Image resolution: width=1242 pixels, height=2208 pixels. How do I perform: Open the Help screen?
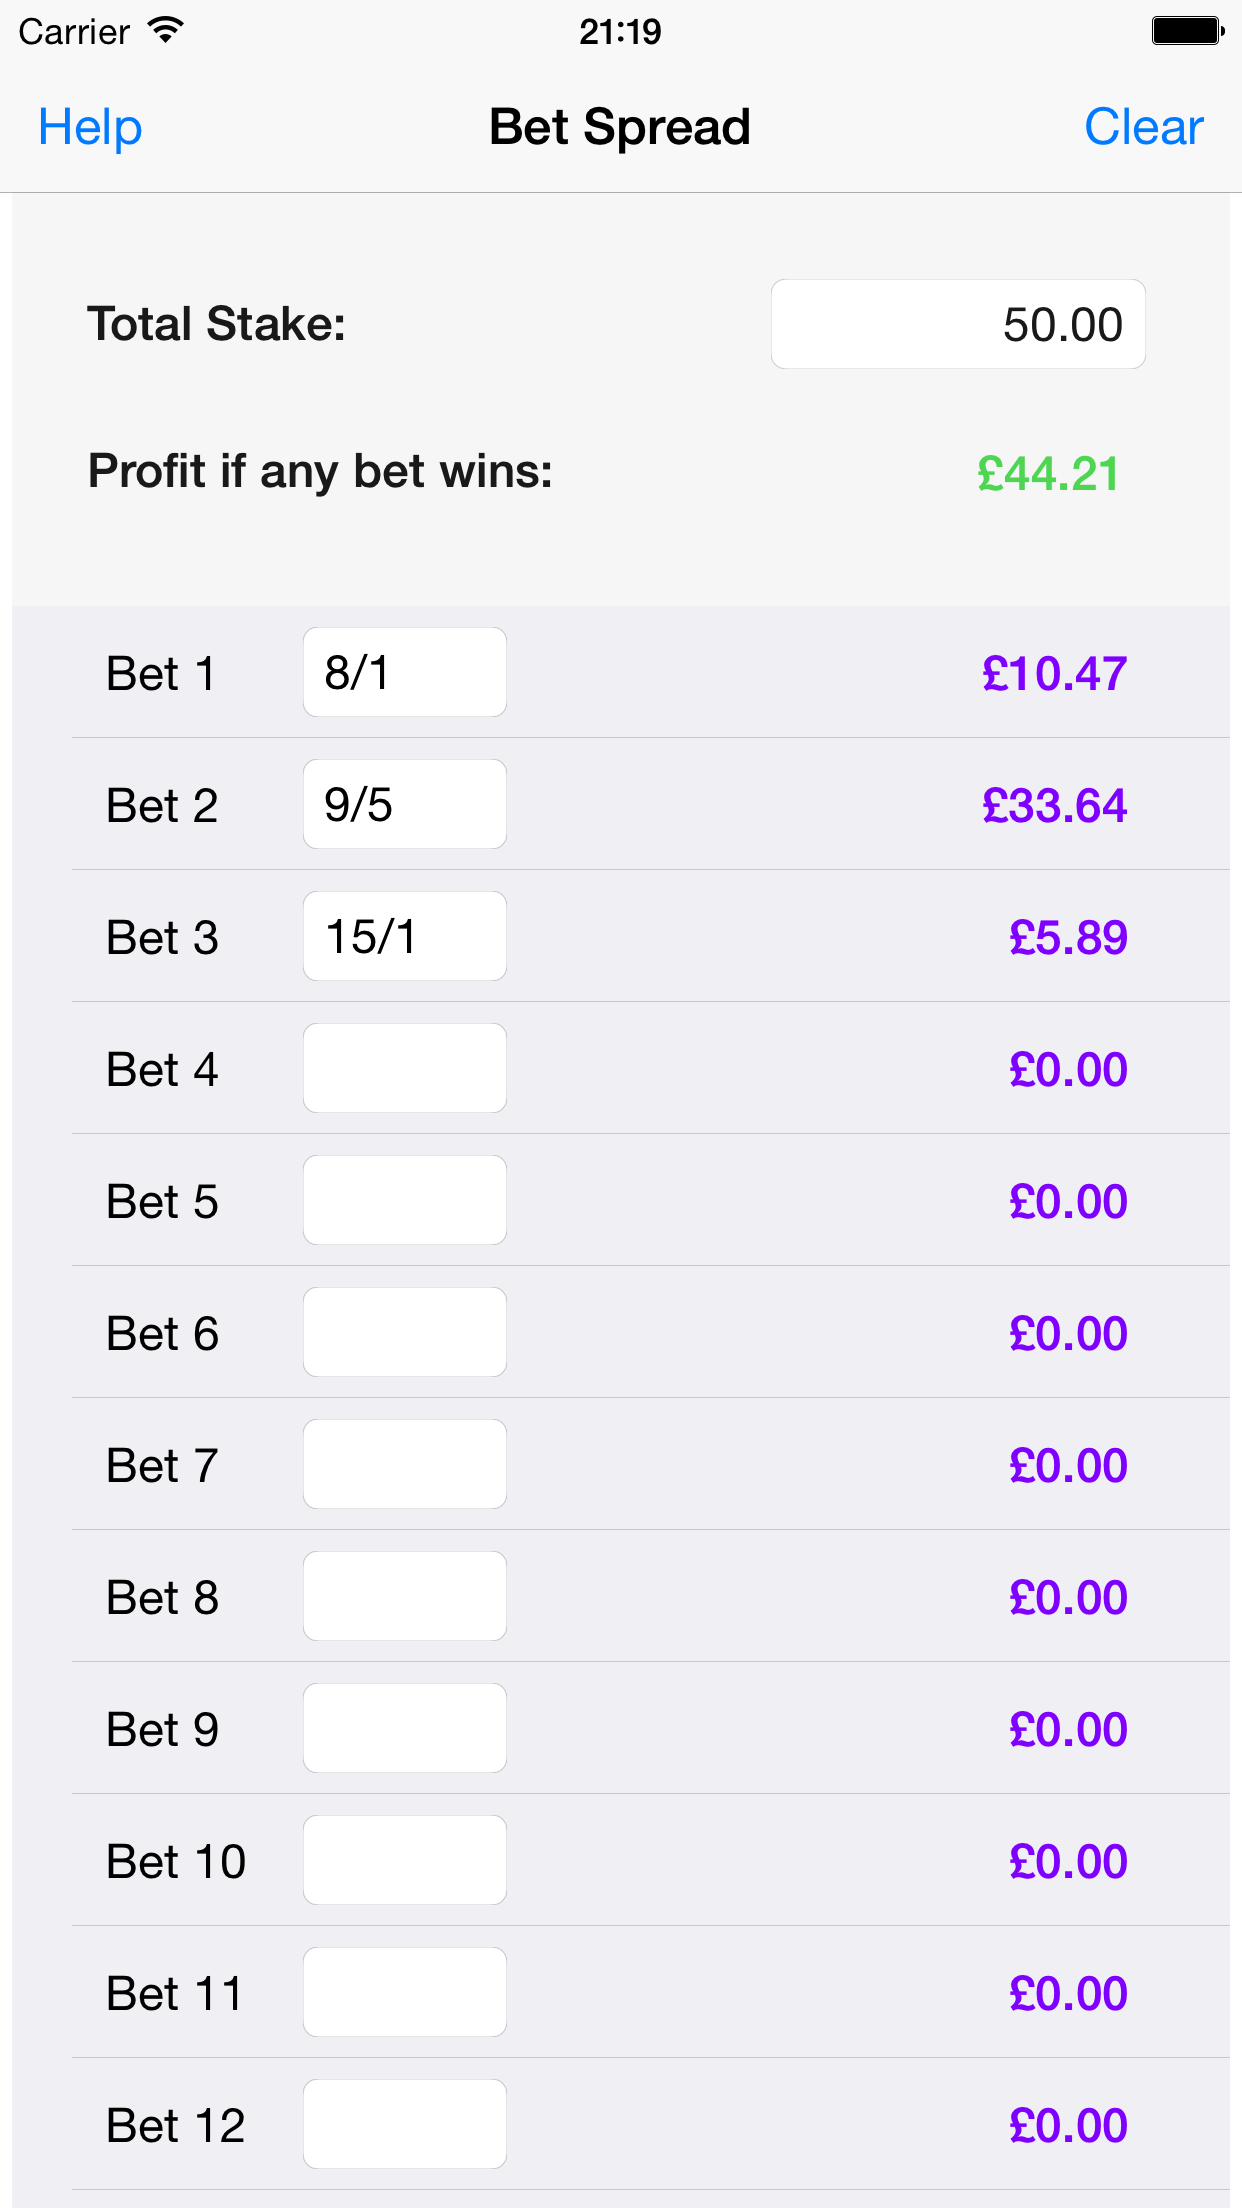pos(89,127)
